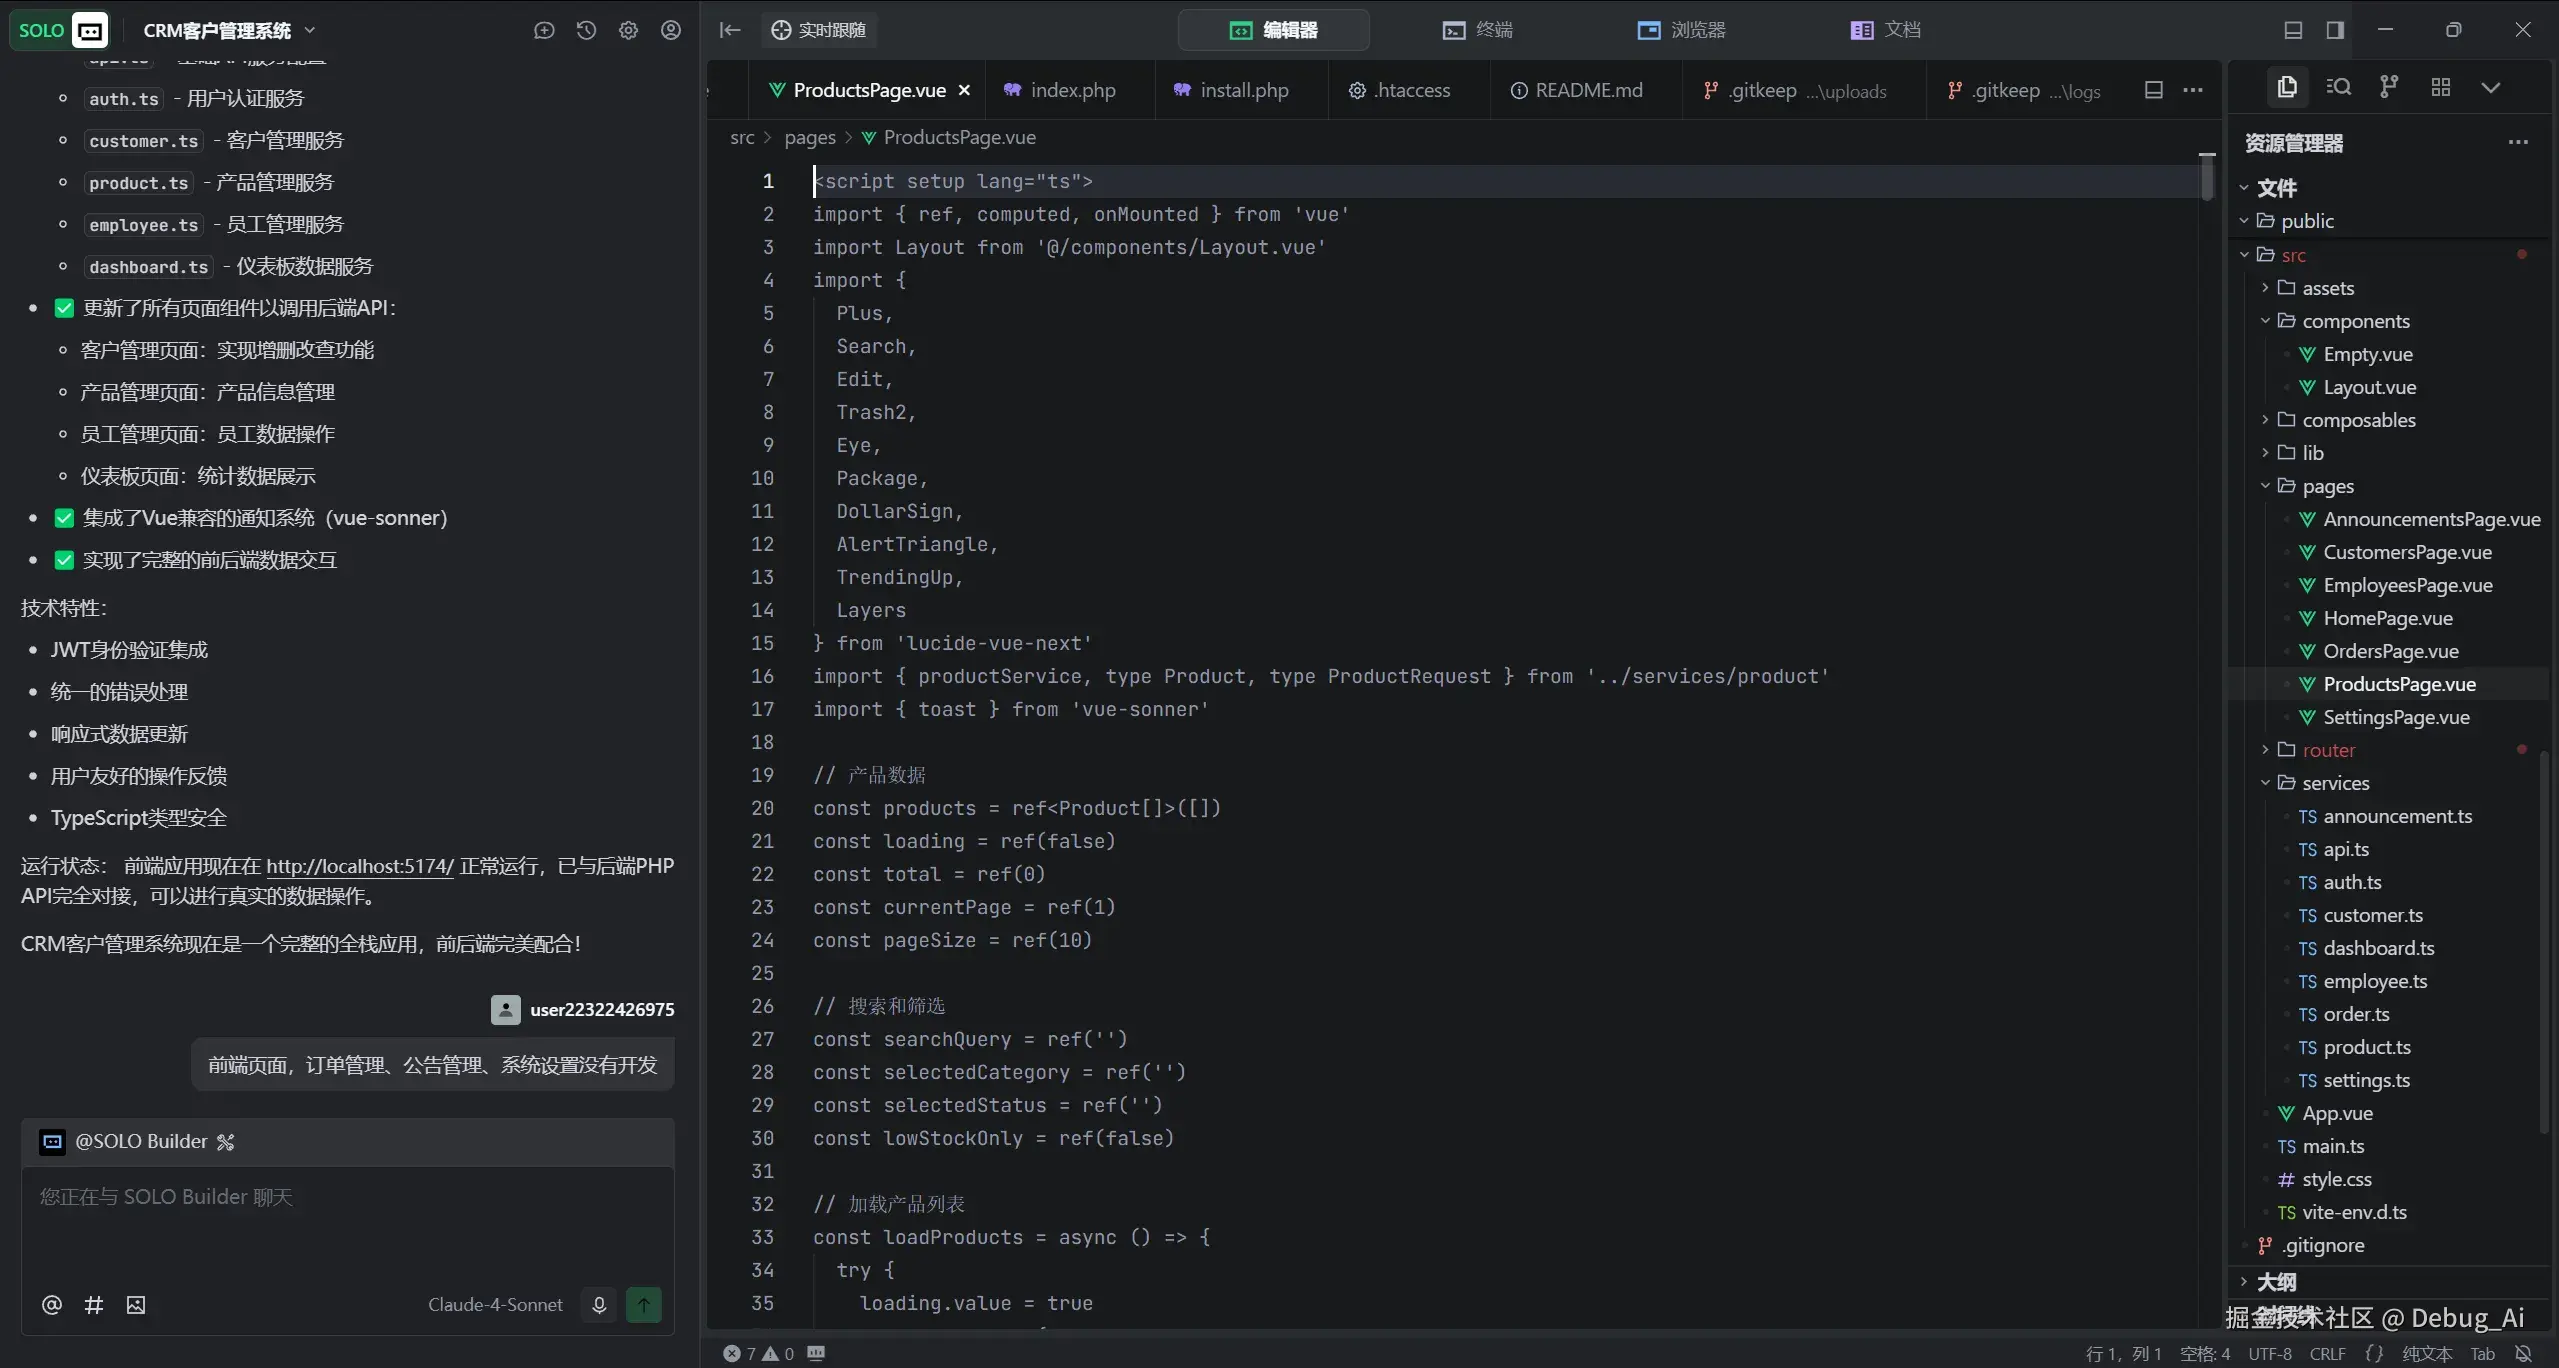The width and height of the screenshot is (2559, 1368).
Task: Toggle the 实时跟随 live follow button
Action: coord(819,30)
